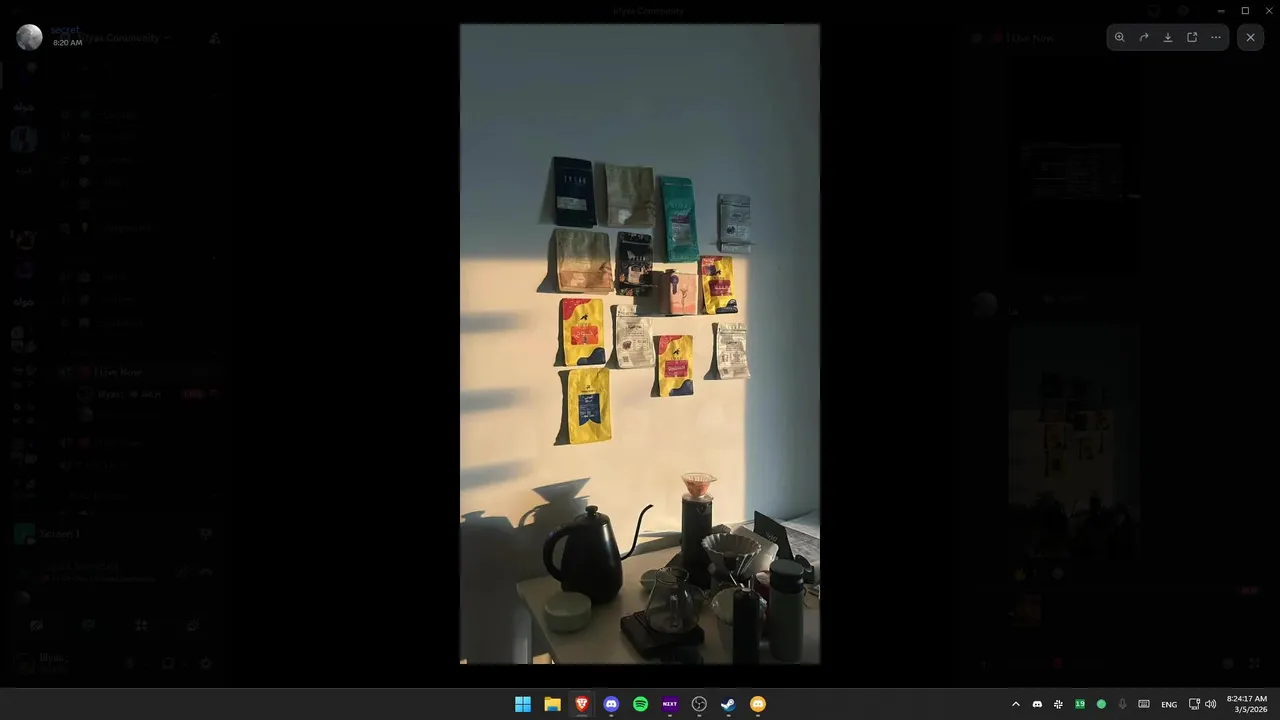Click the Slack tray icon
This screenshot has height=720, width=1280.
pos(1058,704)
